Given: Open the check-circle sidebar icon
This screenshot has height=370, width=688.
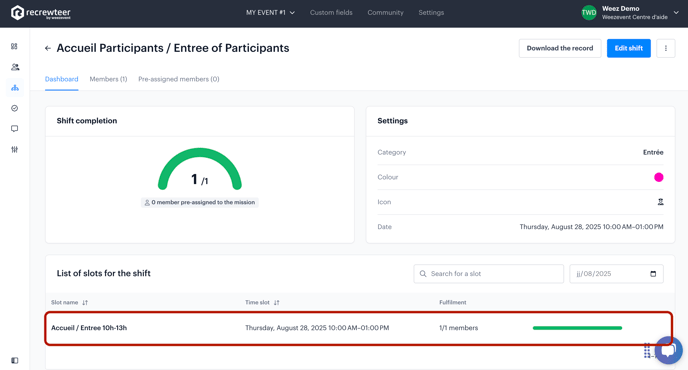Looking at the screenshot, I should [14, 108].
